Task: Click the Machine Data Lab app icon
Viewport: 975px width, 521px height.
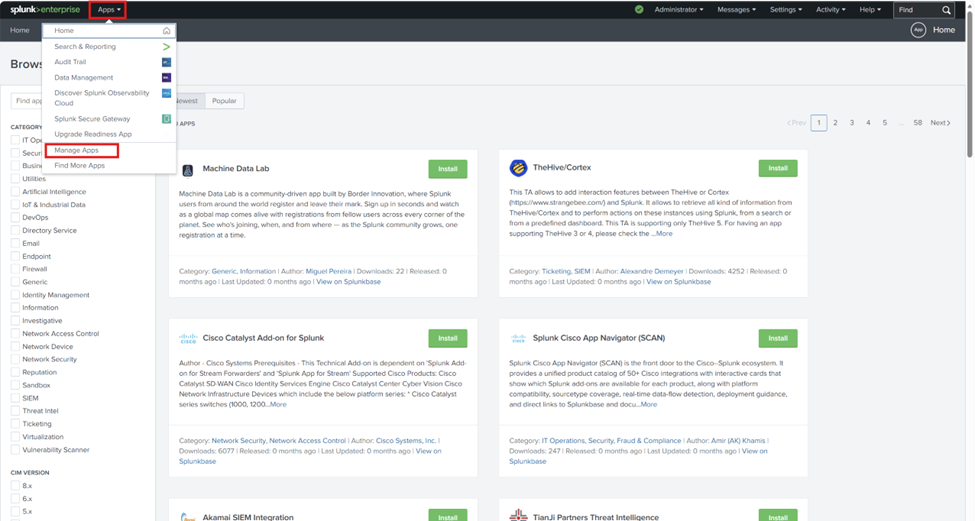Action: pos(188,170)
